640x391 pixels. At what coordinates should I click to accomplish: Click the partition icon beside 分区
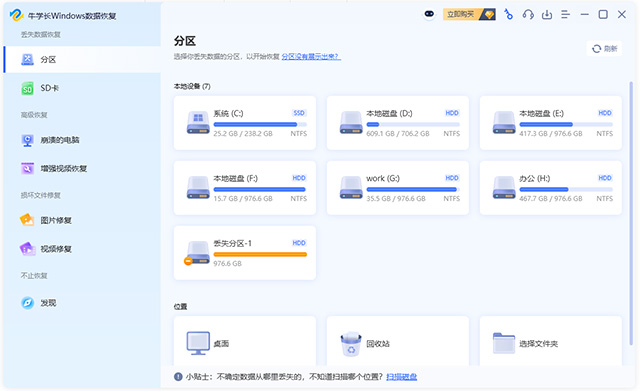coord(27,60)
